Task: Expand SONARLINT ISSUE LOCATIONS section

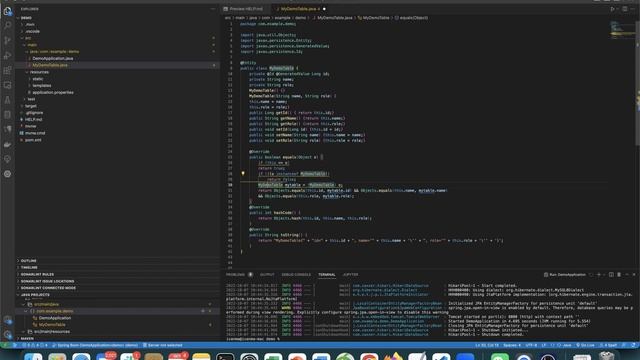Action: [47, 281]
